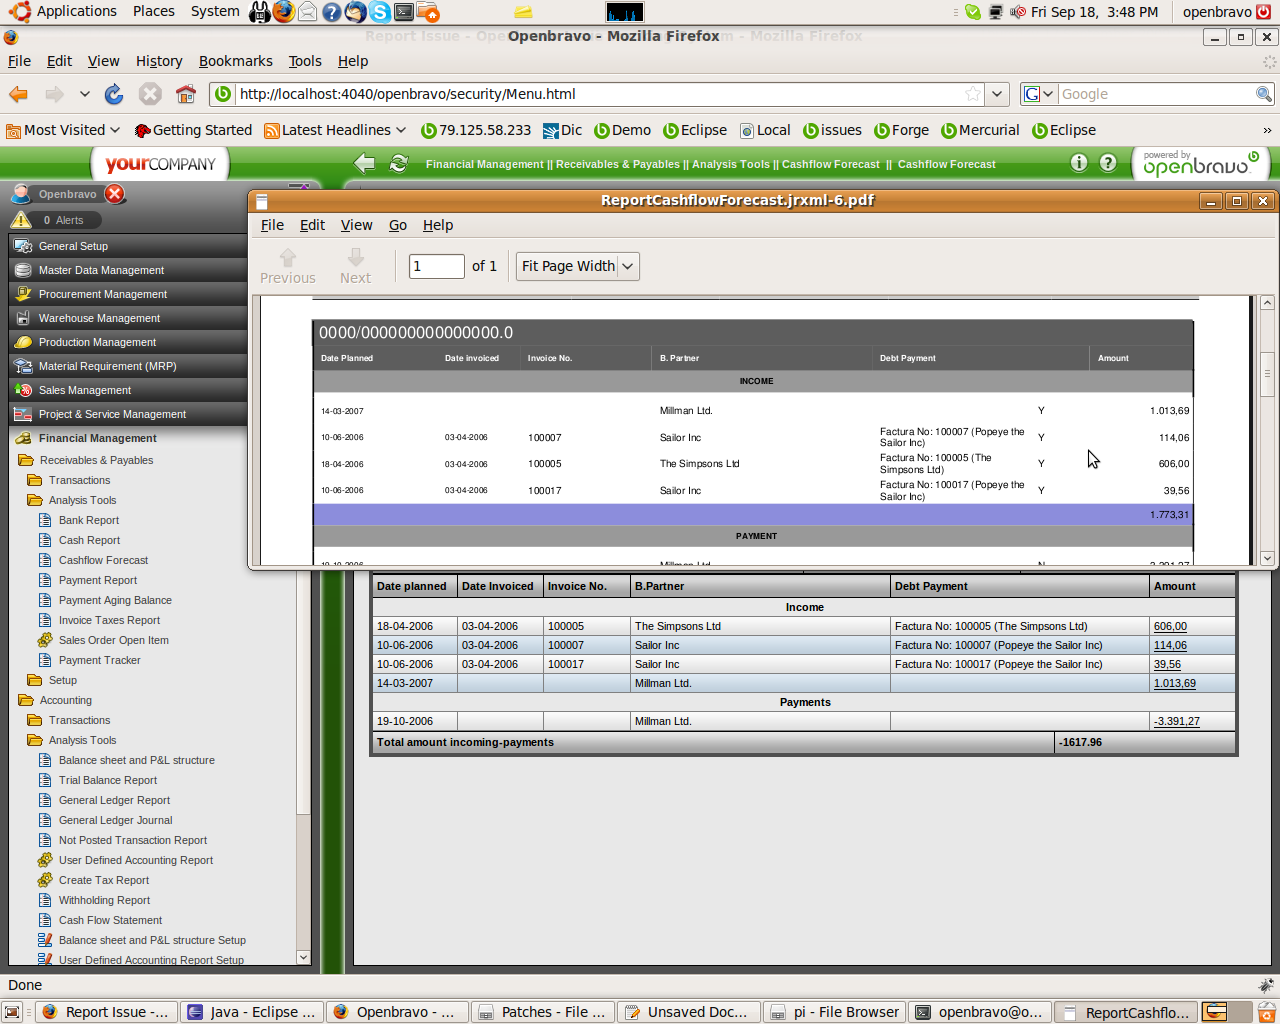
Task: Open the Firefox Bookmarks menu
Action: (x=235, y=61)
